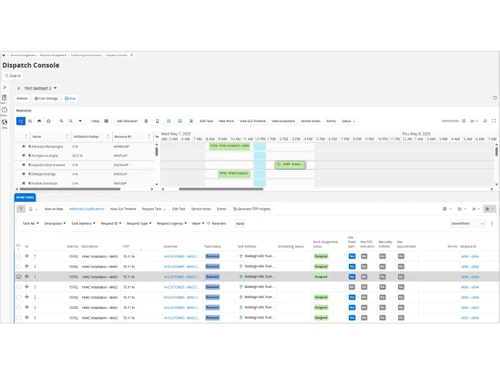Image resolution: width=500 pixels, height=375 pixels.
Task: Open Additional Qualifications link
Action: pyautogui.click(x=86, y=209)
